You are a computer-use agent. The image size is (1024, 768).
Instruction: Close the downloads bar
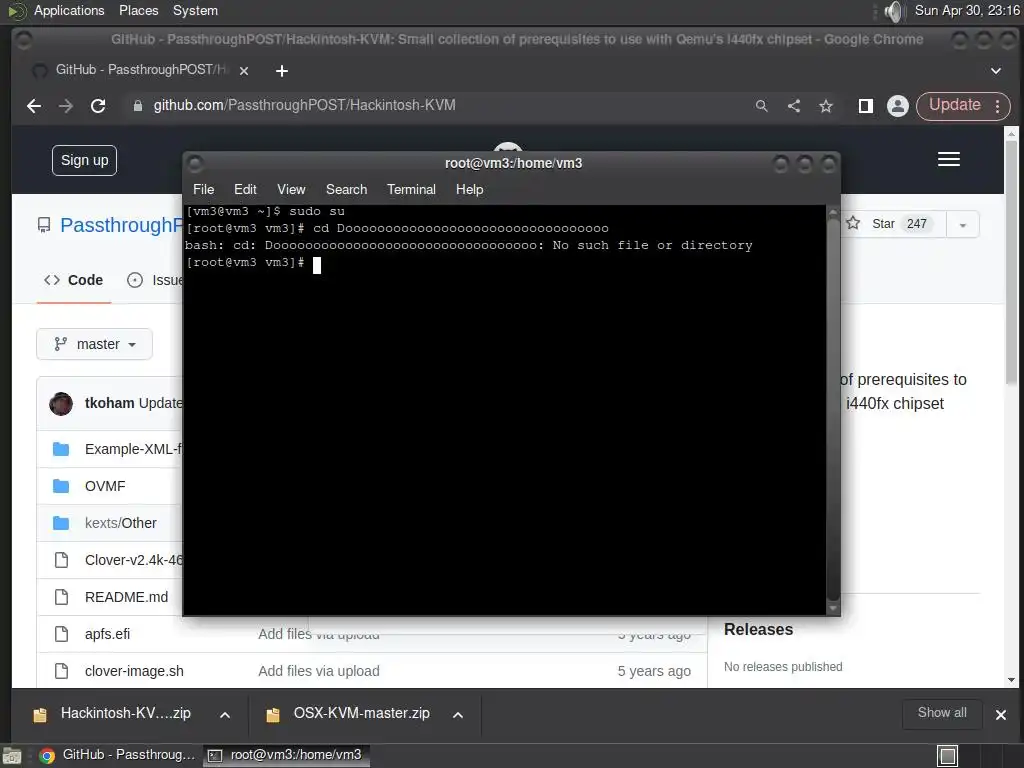(1000, 715)
